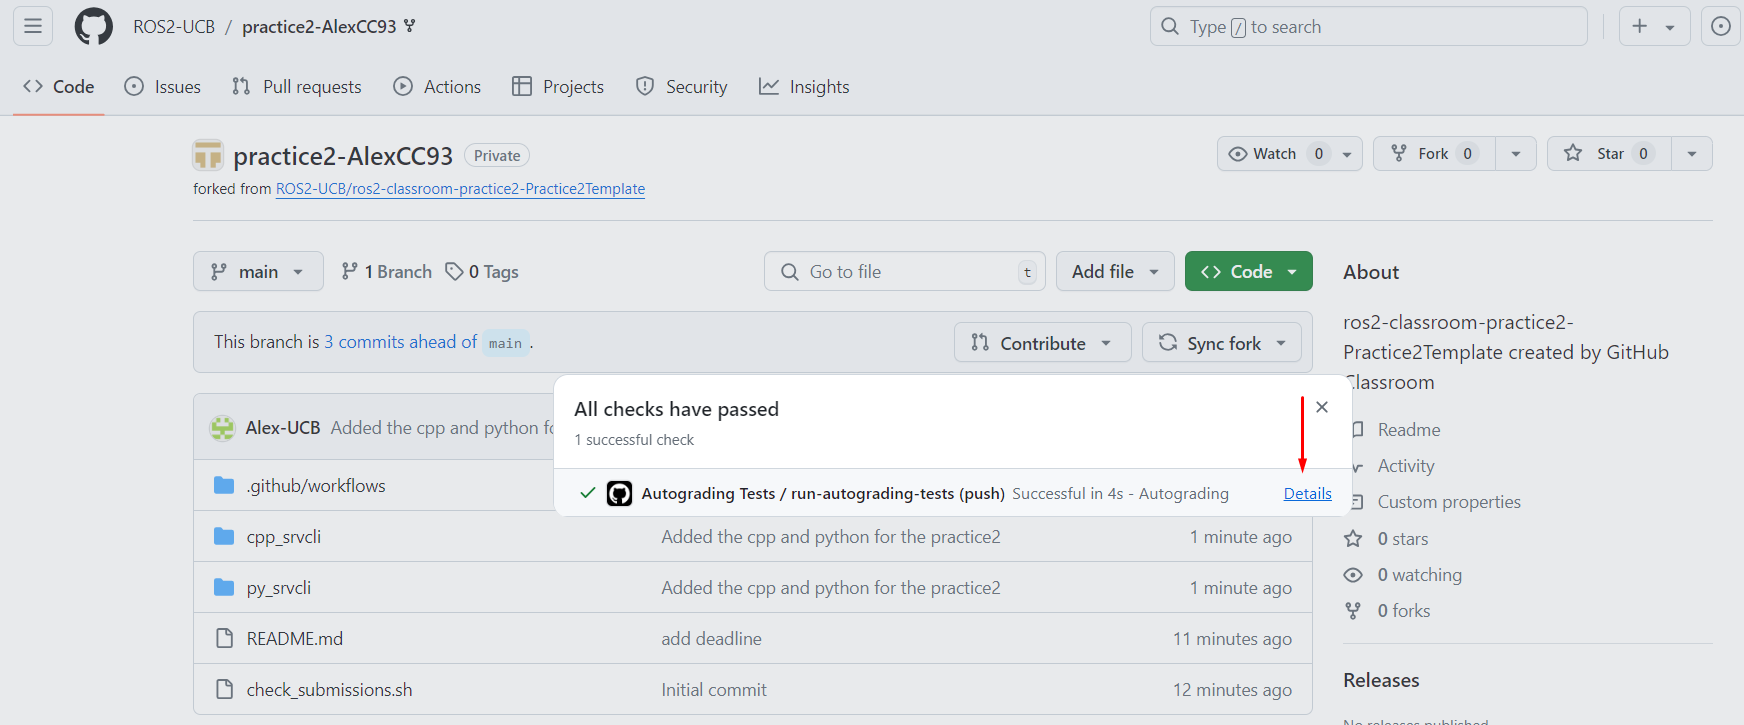Fork this repository
The width and height of the screenshot is (1744, 725).
click(1434, 154)
